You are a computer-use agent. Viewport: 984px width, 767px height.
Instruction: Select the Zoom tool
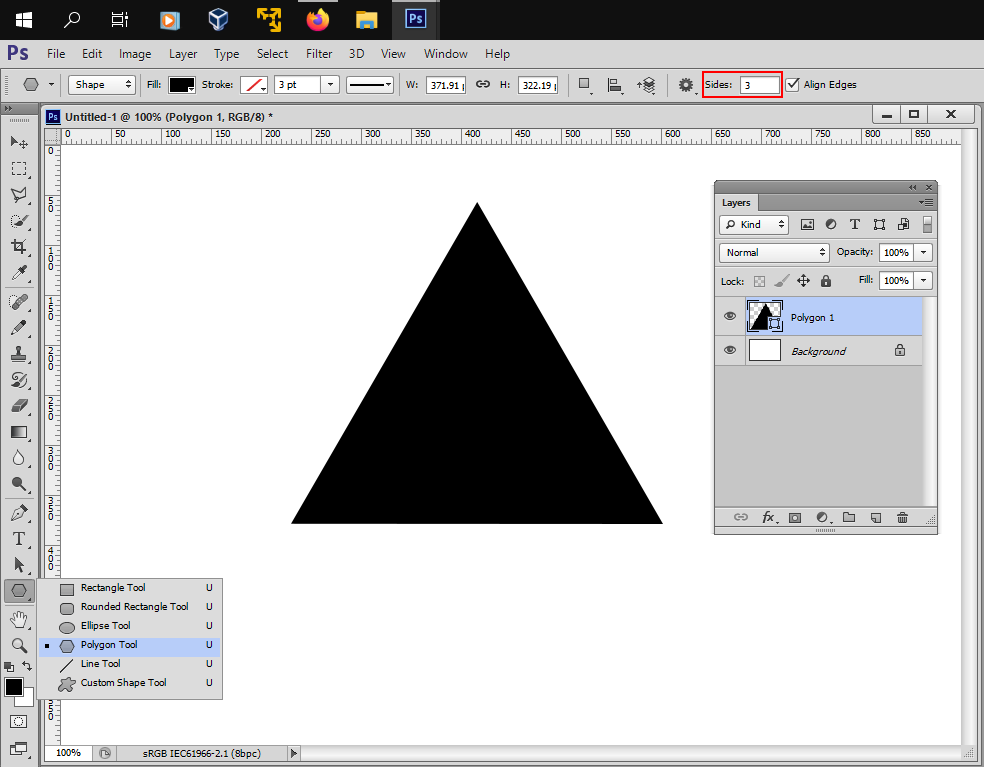point(19,645)
